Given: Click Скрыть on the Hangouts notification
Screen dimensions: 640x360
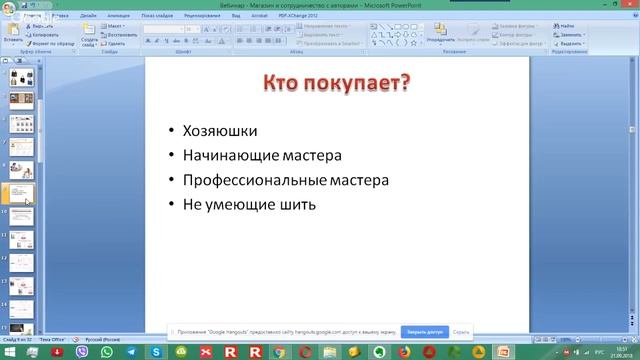Looking at the screenshot, I should pos(461,332).
